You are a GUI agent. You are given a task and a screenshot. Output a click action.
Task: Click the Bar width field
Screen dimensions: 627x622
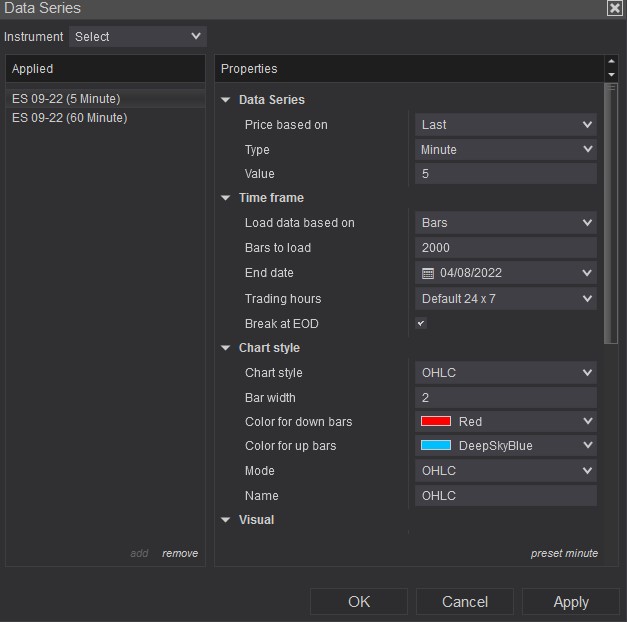pyautogui.click(x=506, y=398)
